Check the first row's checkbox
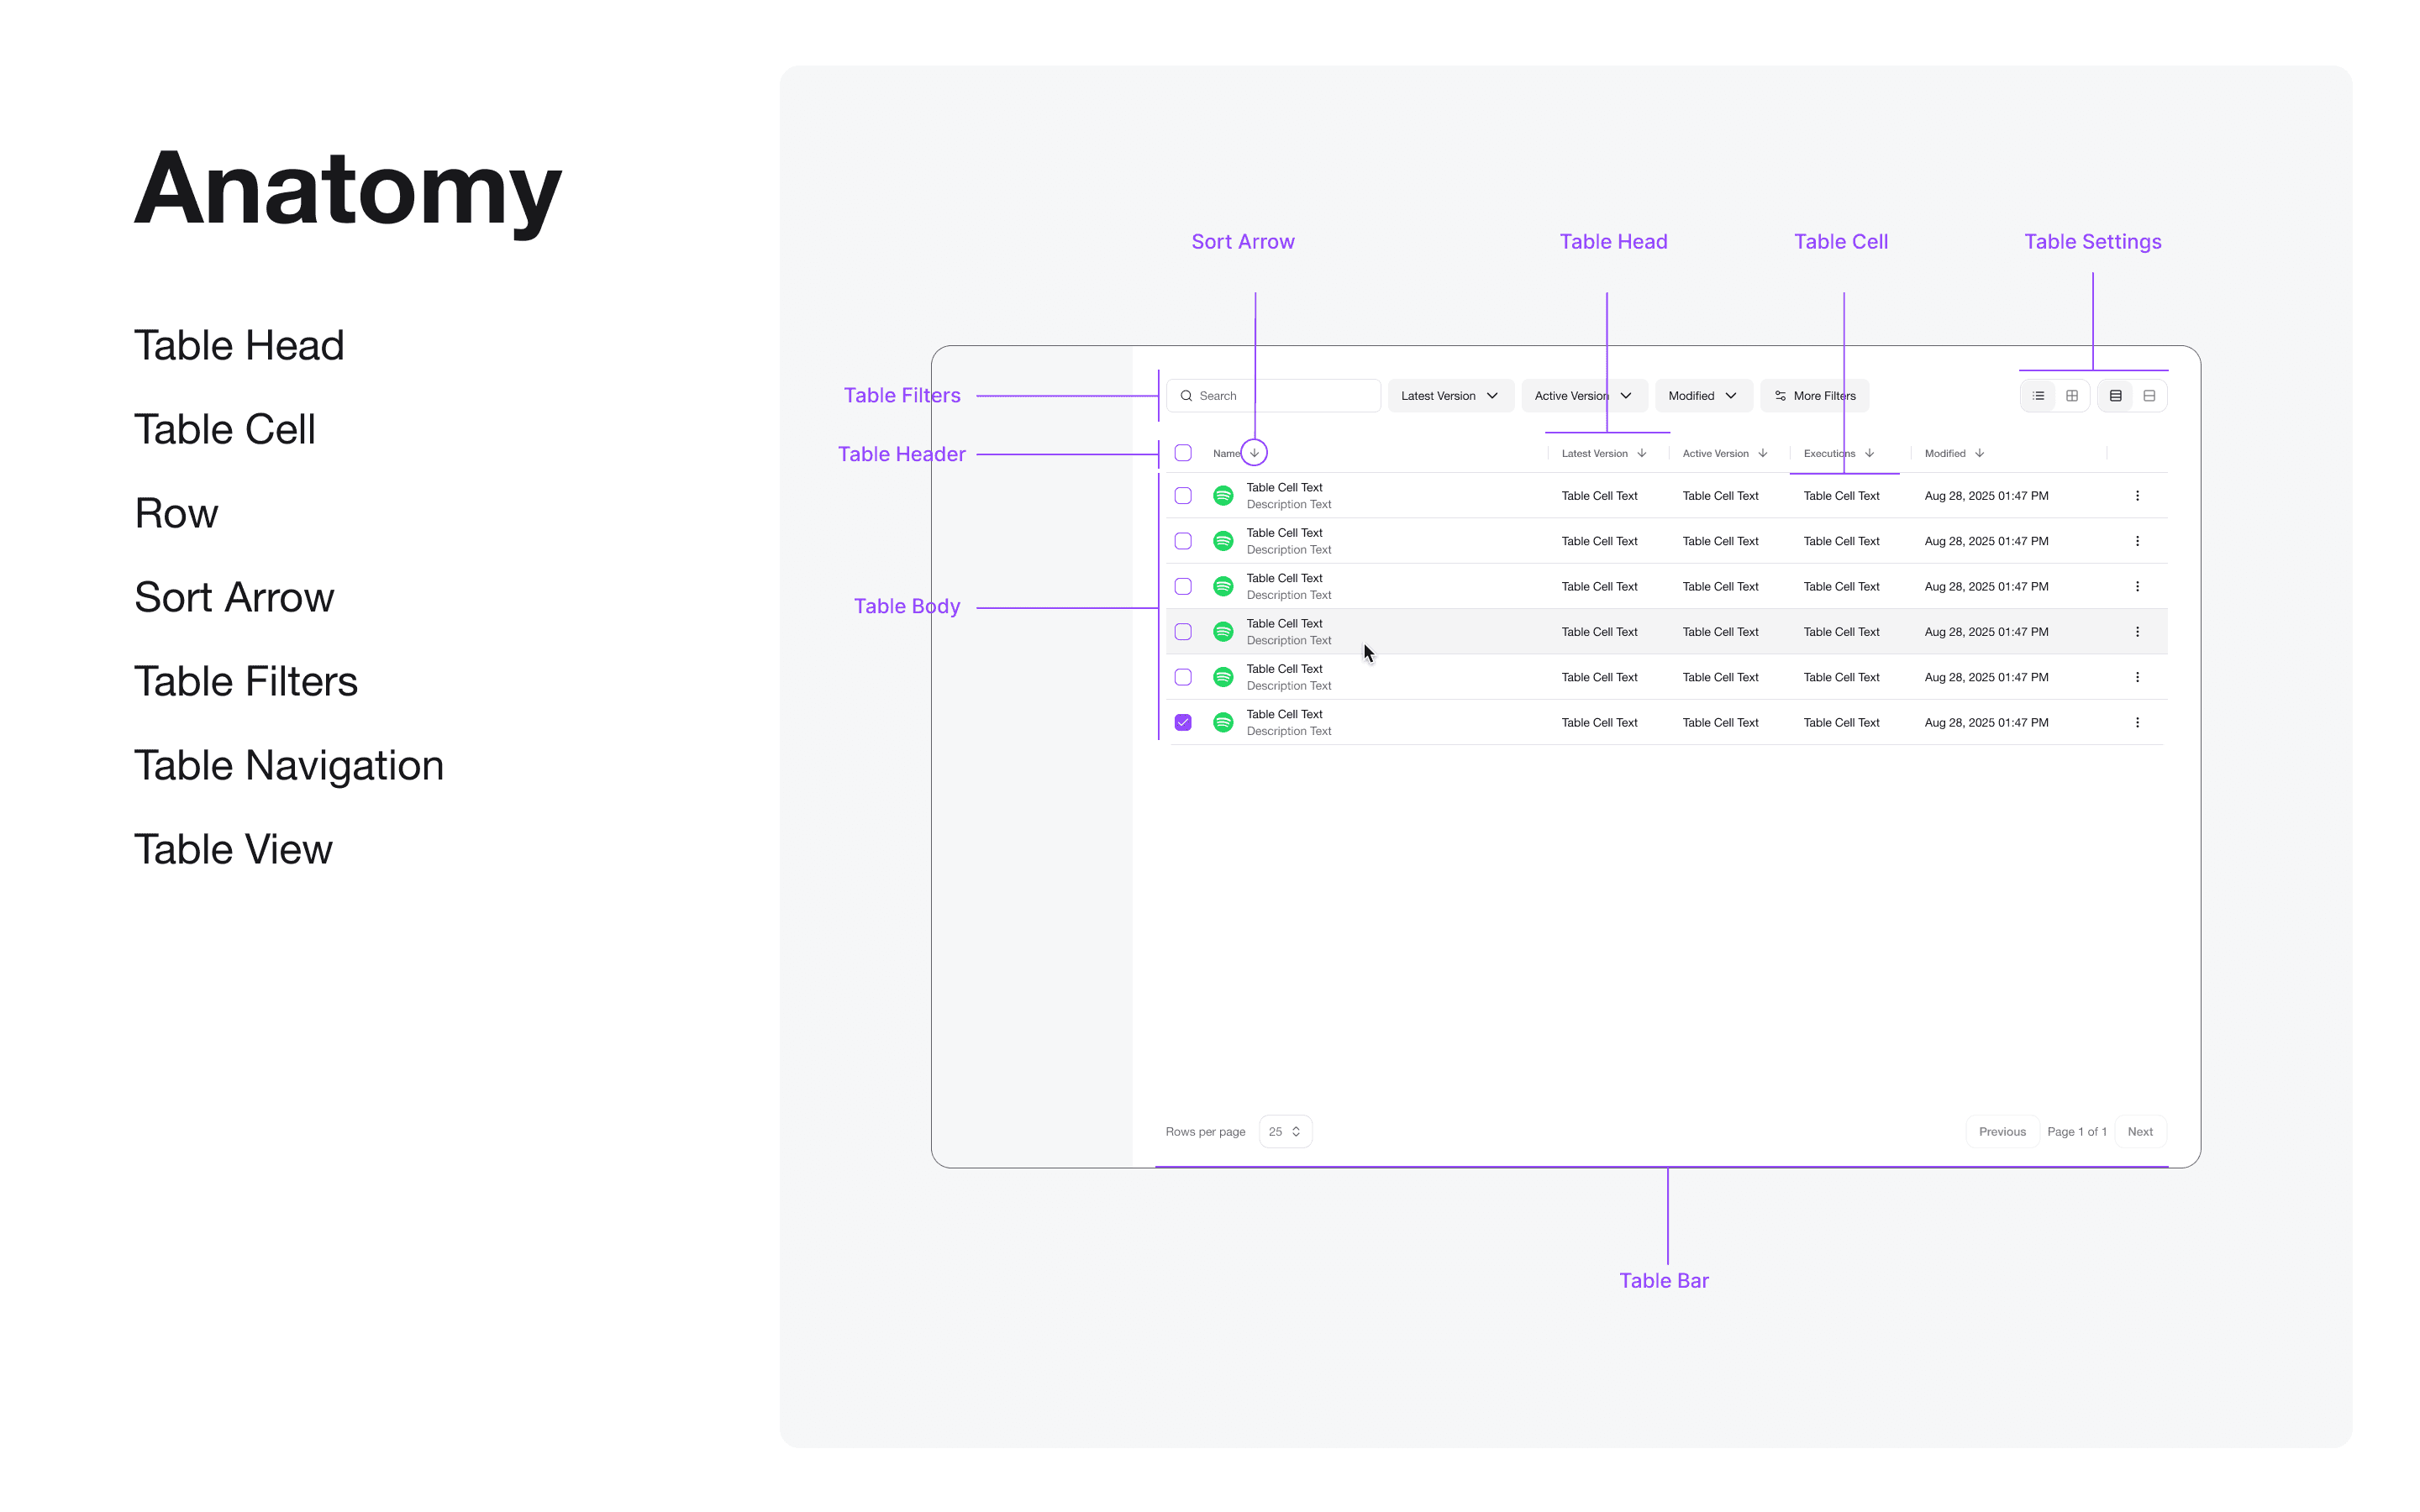 1183,496
